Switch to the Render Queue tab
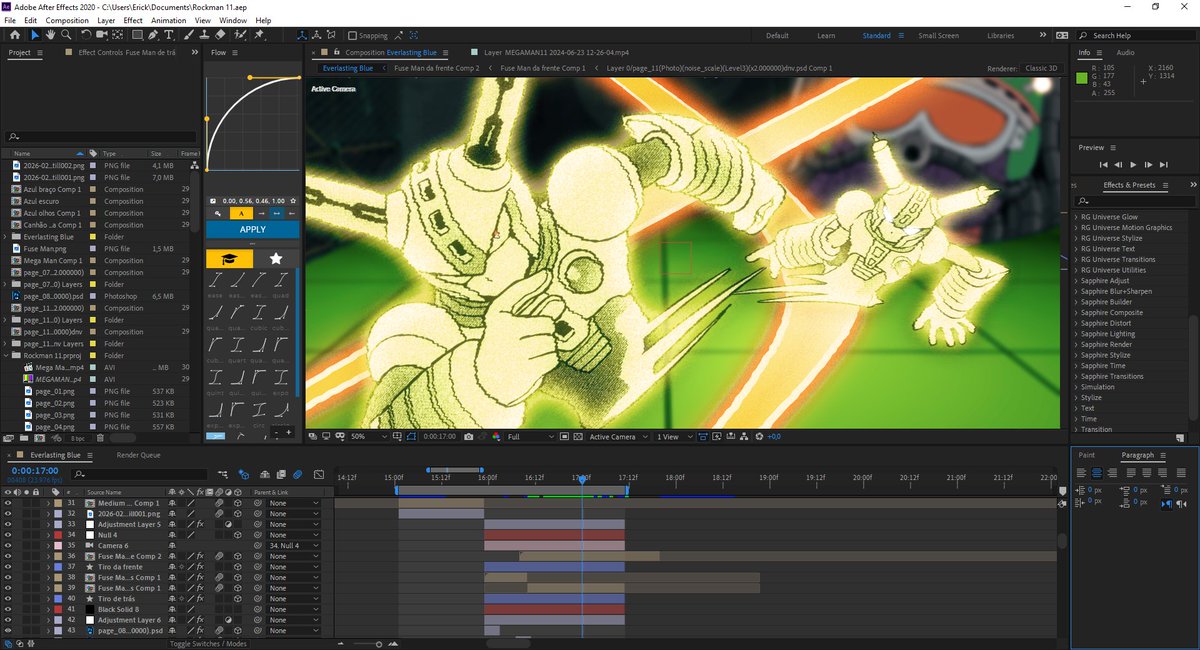The width and height of the screenshot is (1200, 650). (x=138, y=455)
